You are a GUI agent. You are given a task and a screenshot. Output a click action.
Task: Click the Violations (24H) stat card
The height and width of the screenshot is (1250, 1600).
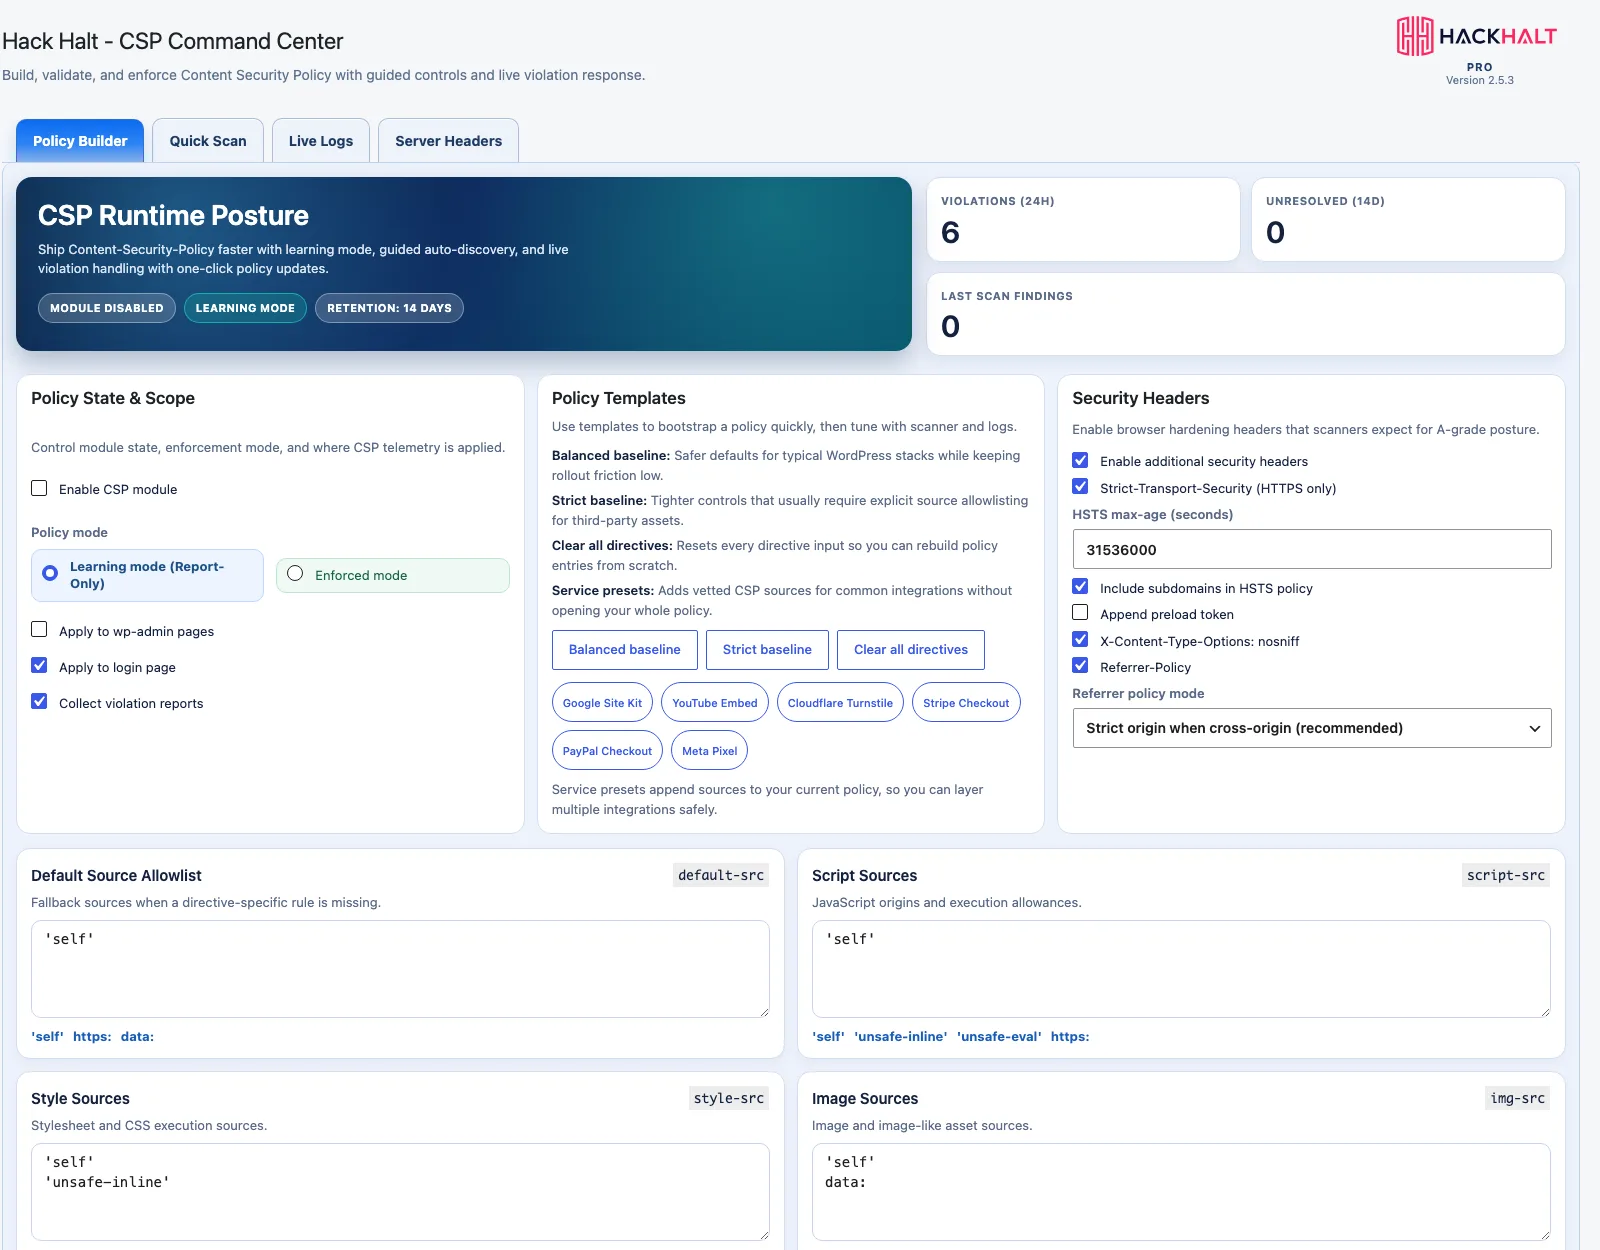(1083, 220)
